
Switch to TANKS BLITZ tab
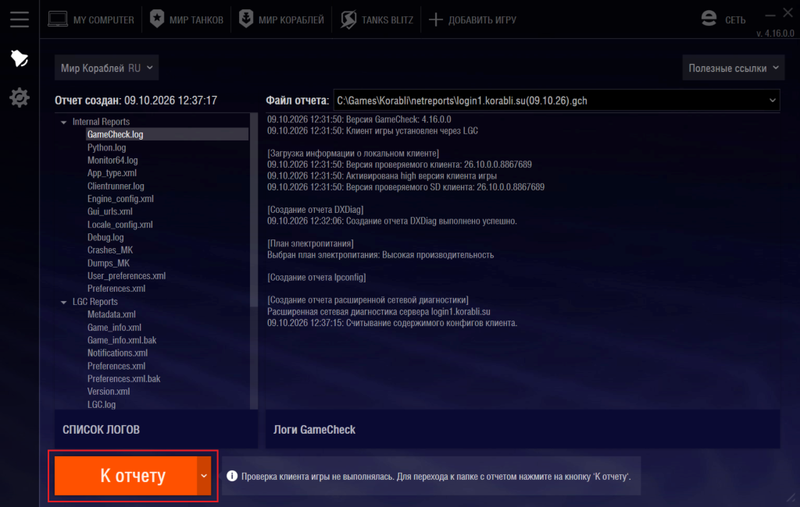377,20
